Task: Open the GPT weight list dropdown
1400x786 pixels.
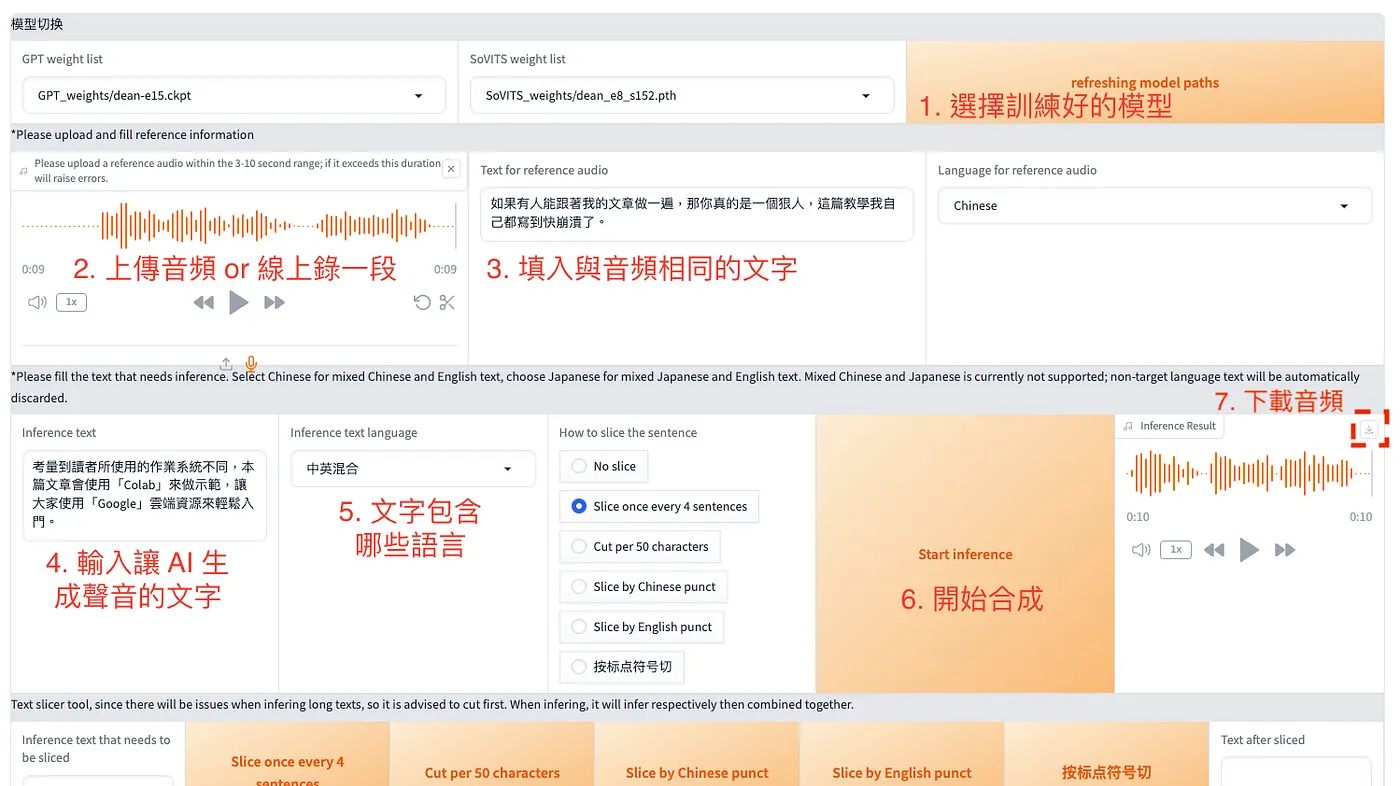Action: pos(234,96)
